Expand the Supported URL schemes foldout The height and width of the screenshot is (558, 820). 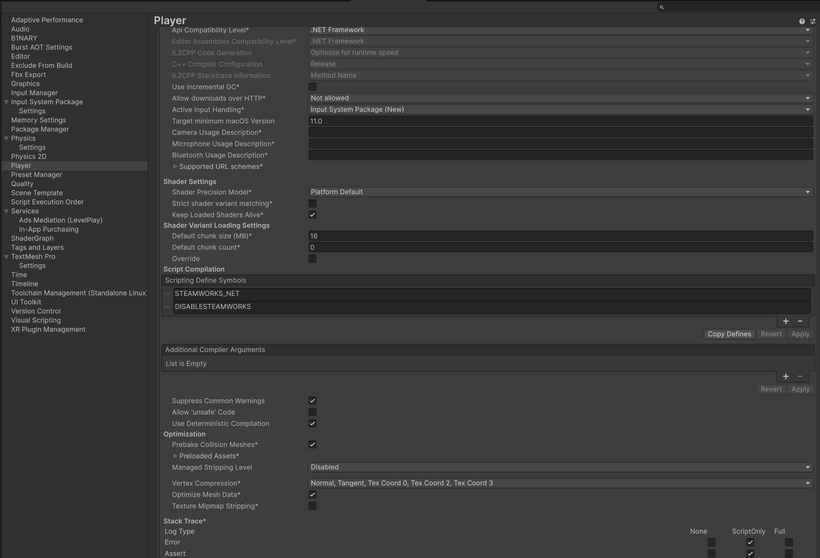click(175, 167)
